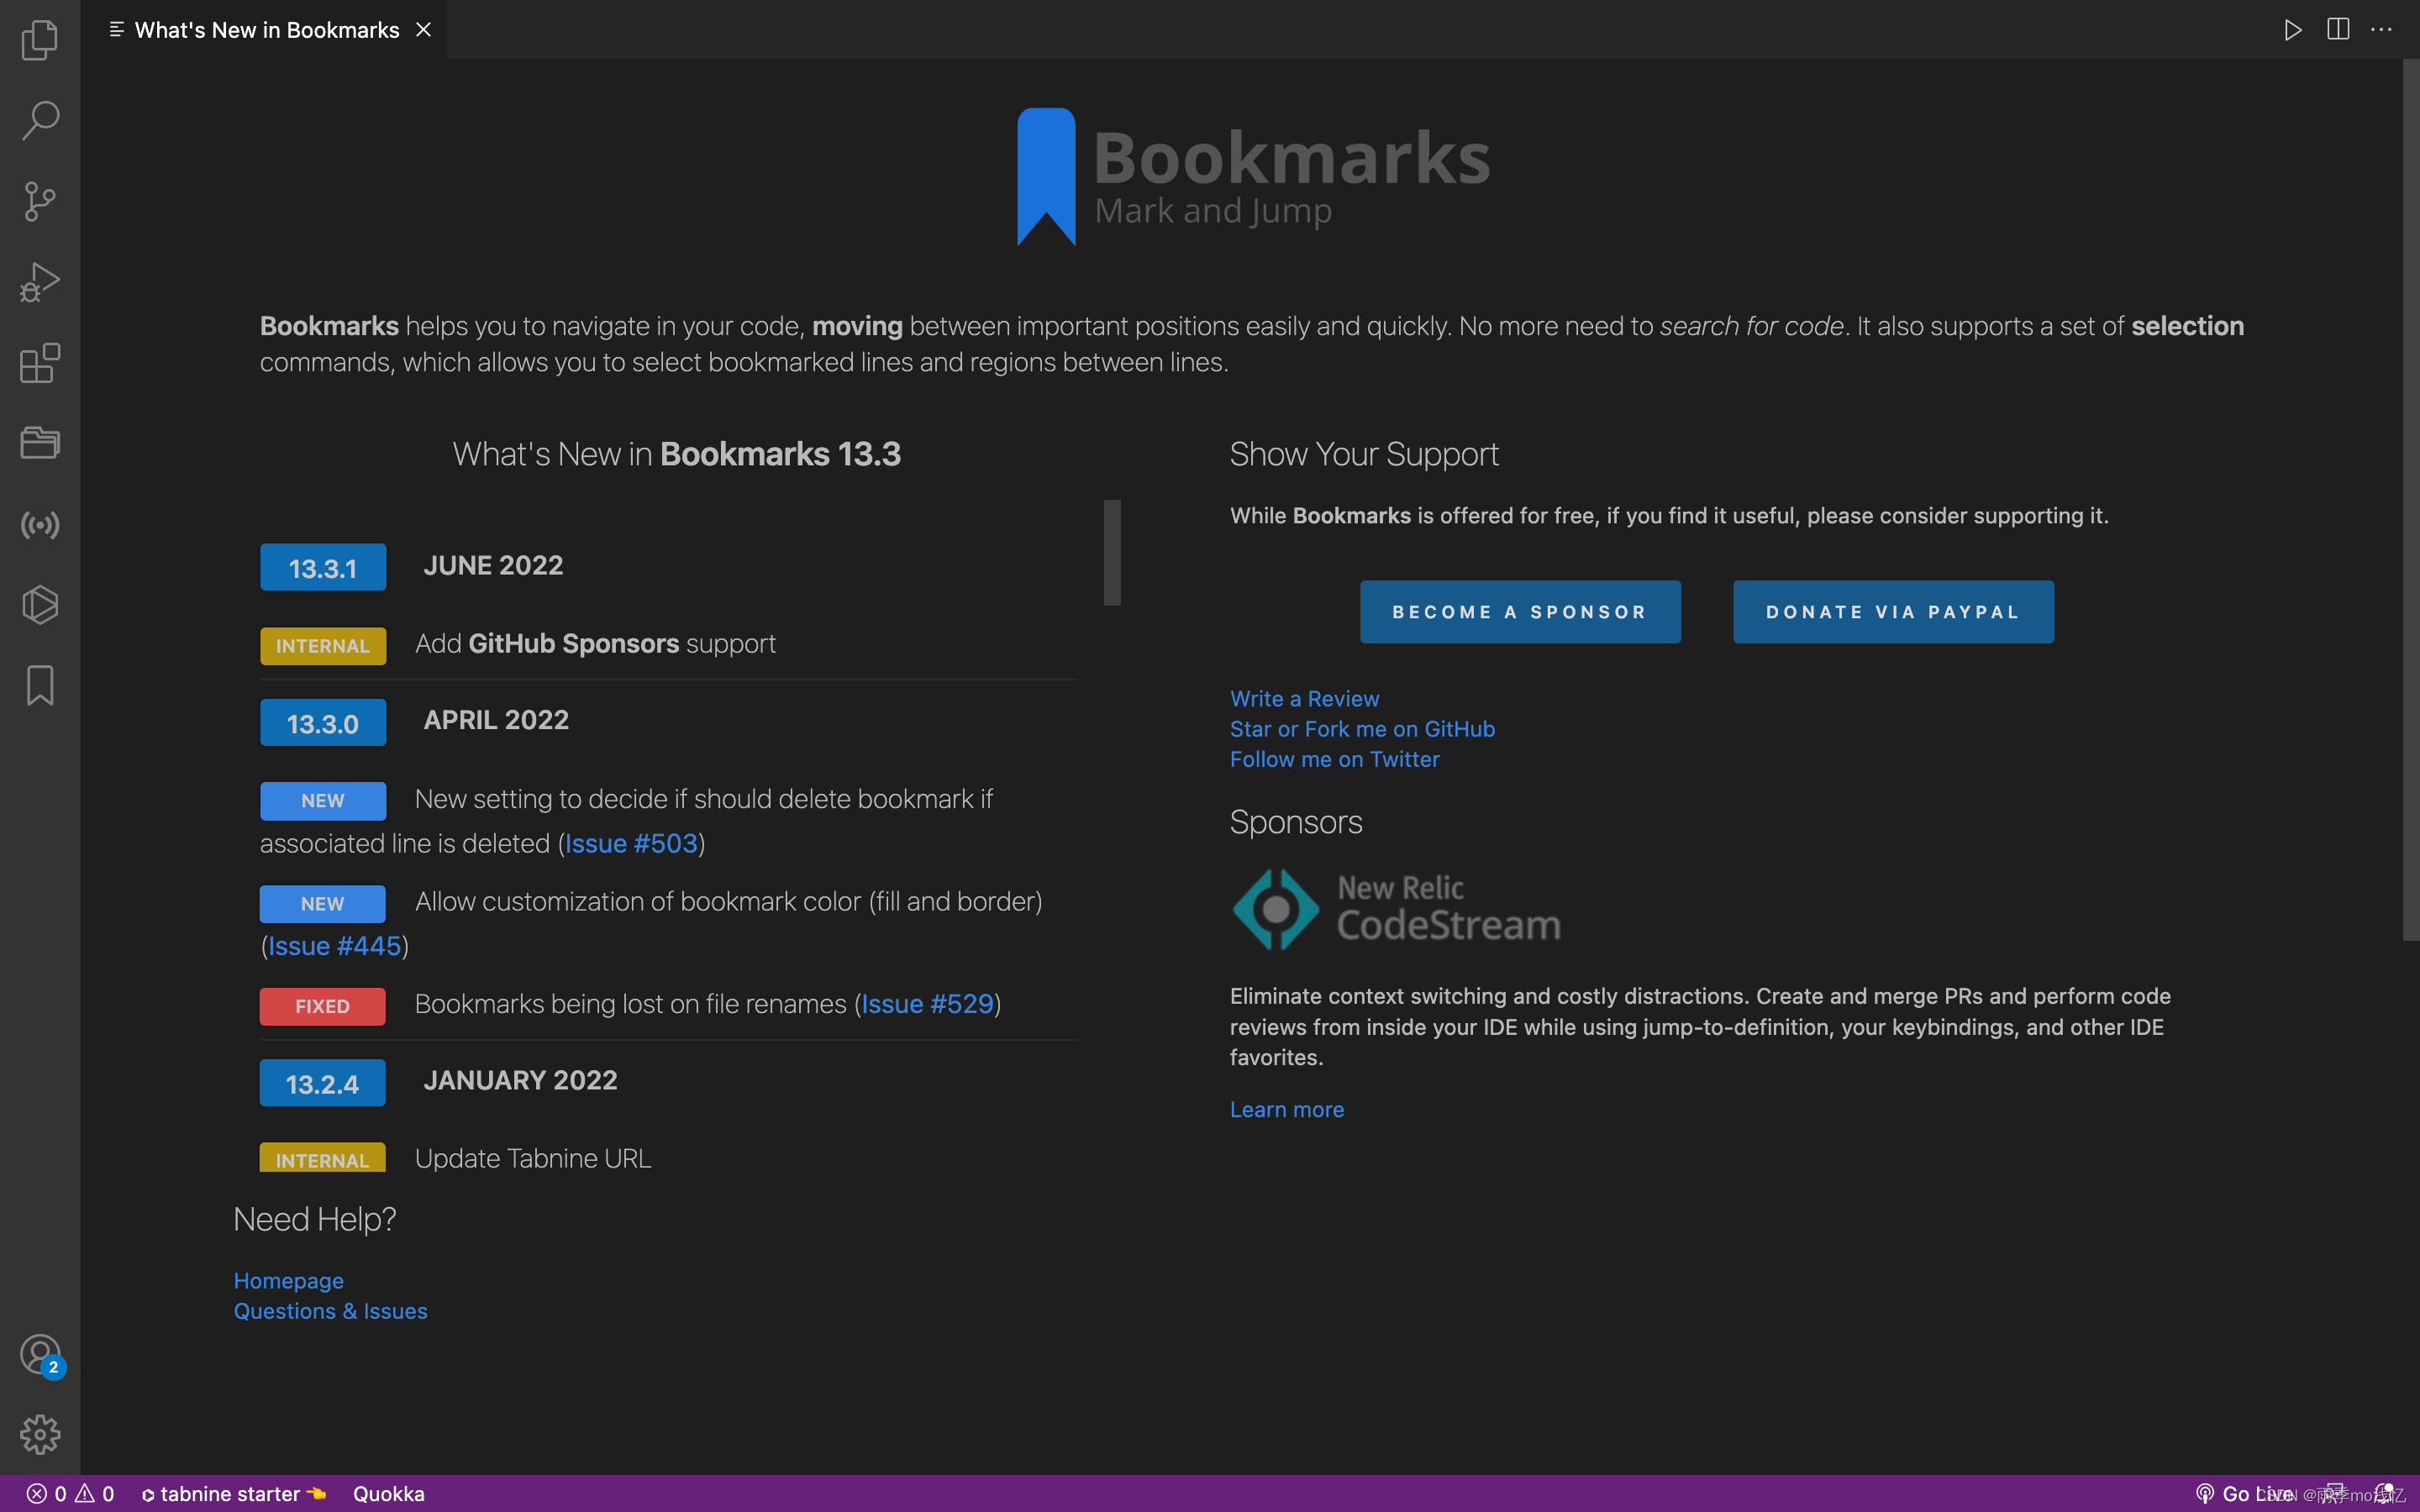This screenshot has height=1512, width=2420.
Task: Open the Write a Review link
Action: pos(1304,698)
